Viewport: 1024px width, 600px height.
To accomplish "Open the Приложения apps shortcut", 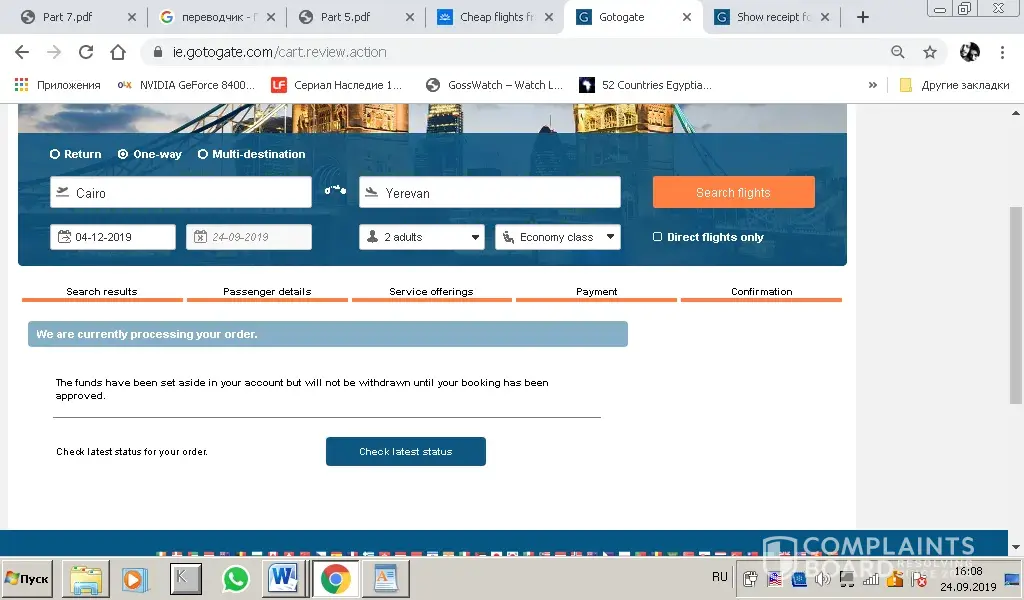I will point(57,85).
